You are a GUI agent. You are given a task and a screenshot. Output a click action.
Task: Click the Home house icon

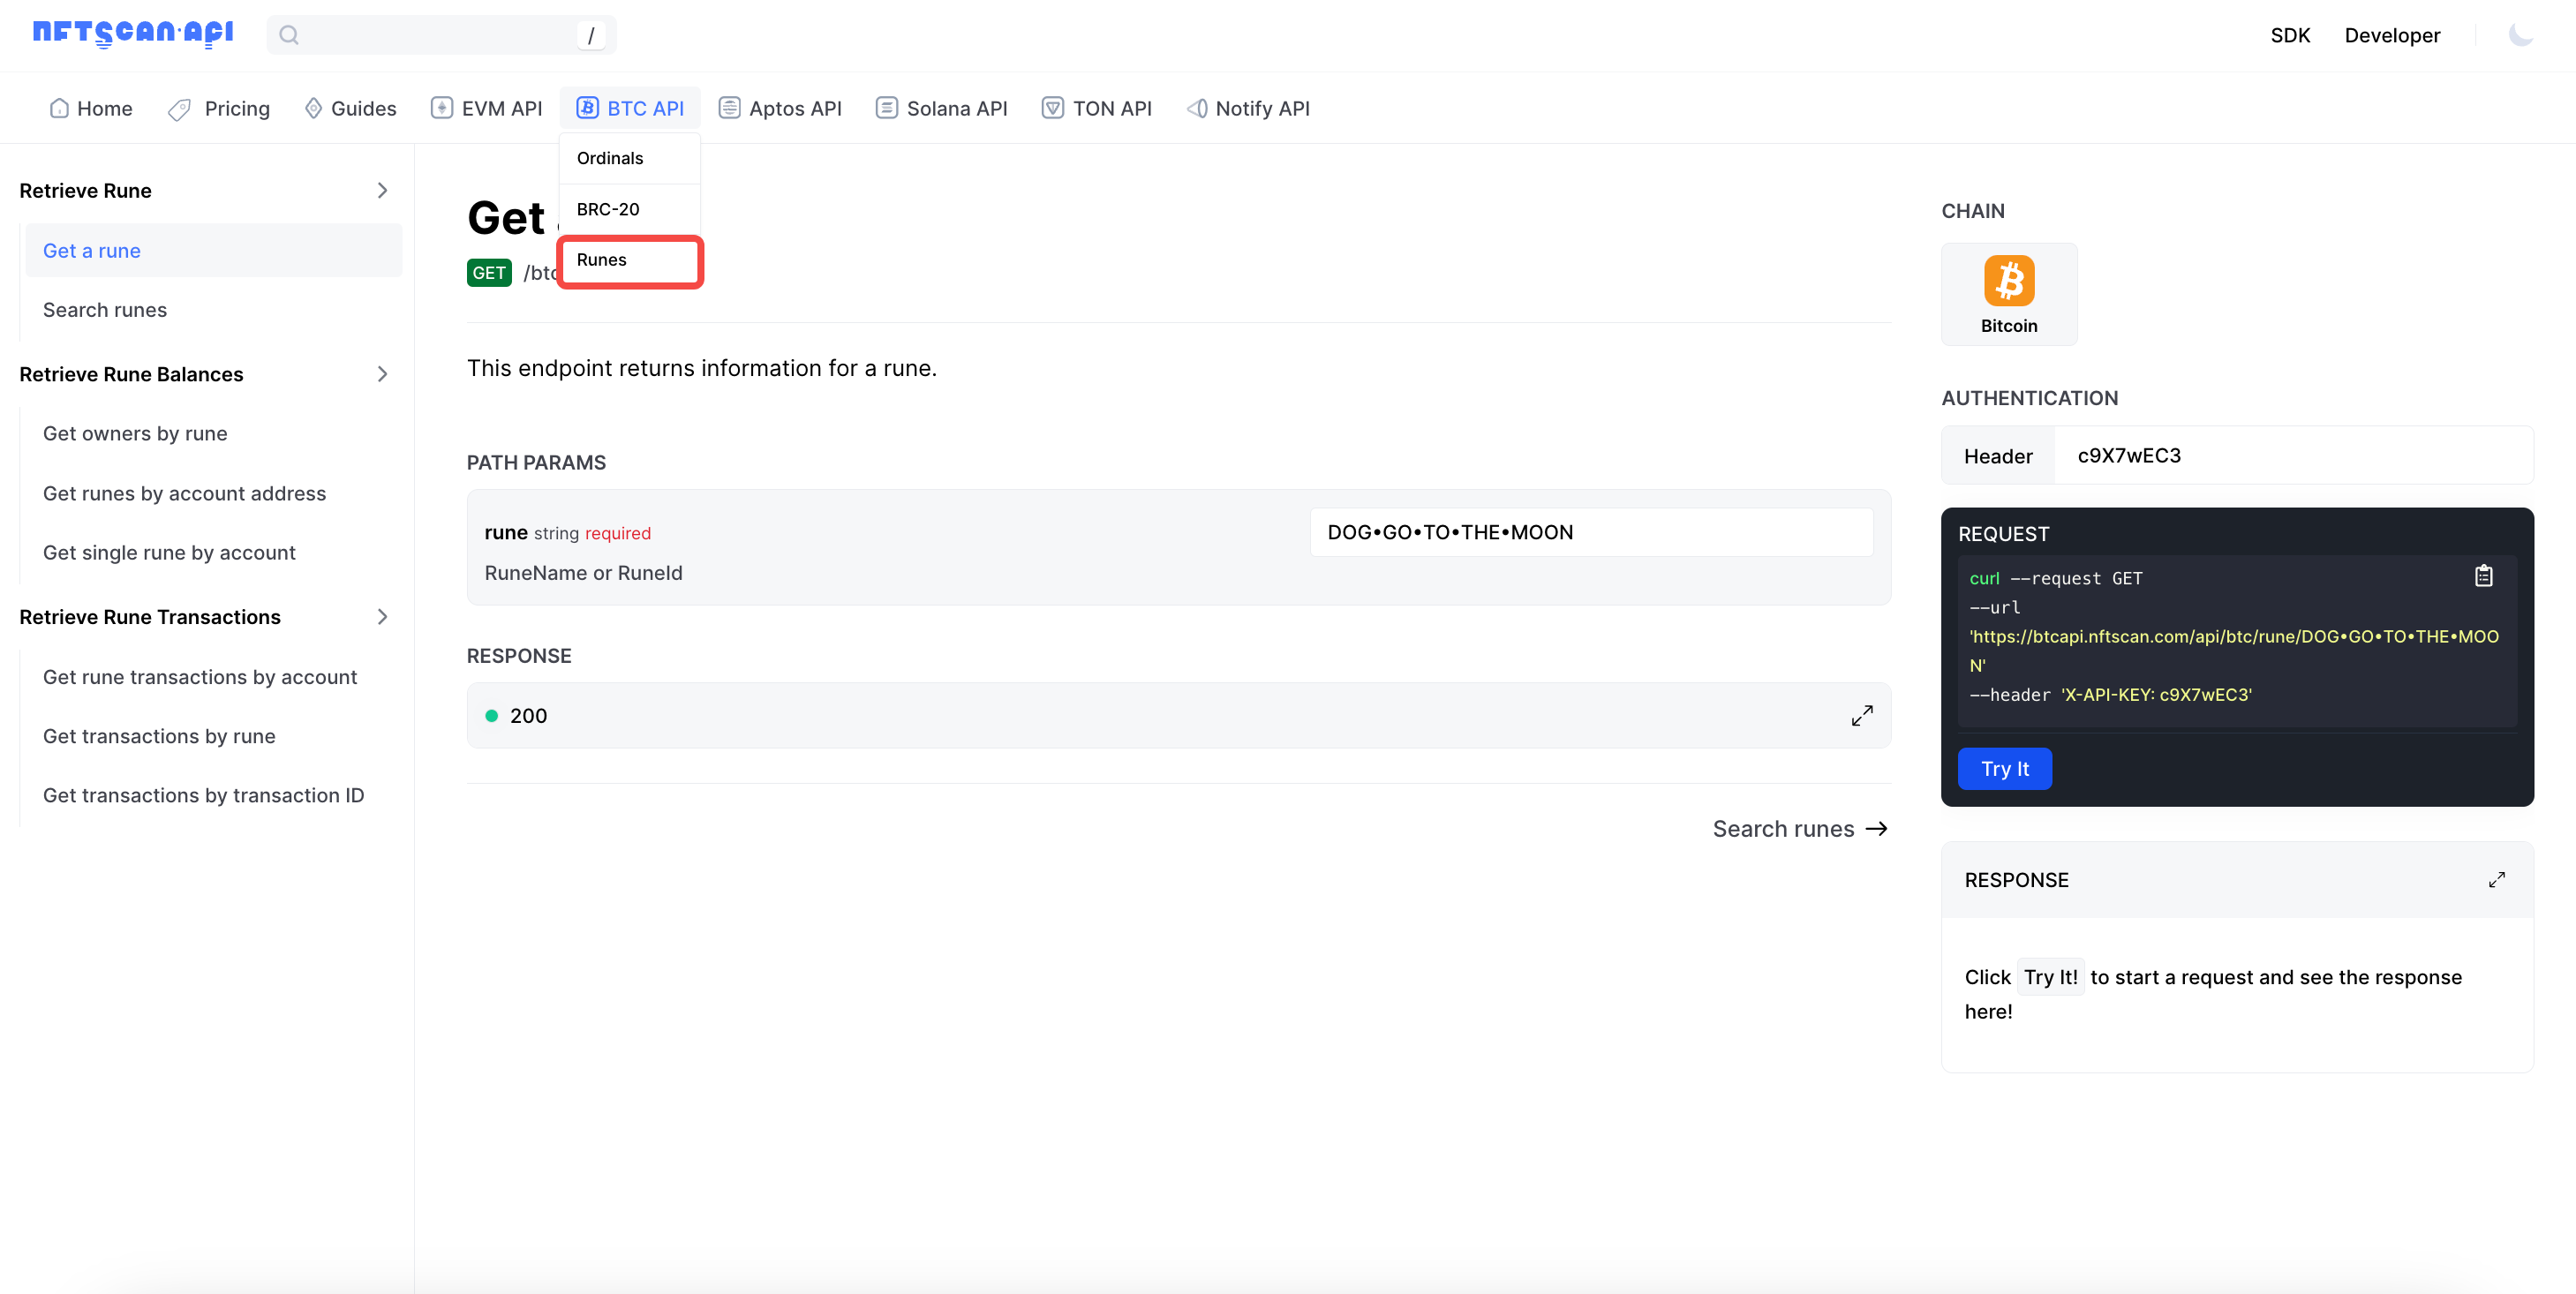click(x=59, y=108)
